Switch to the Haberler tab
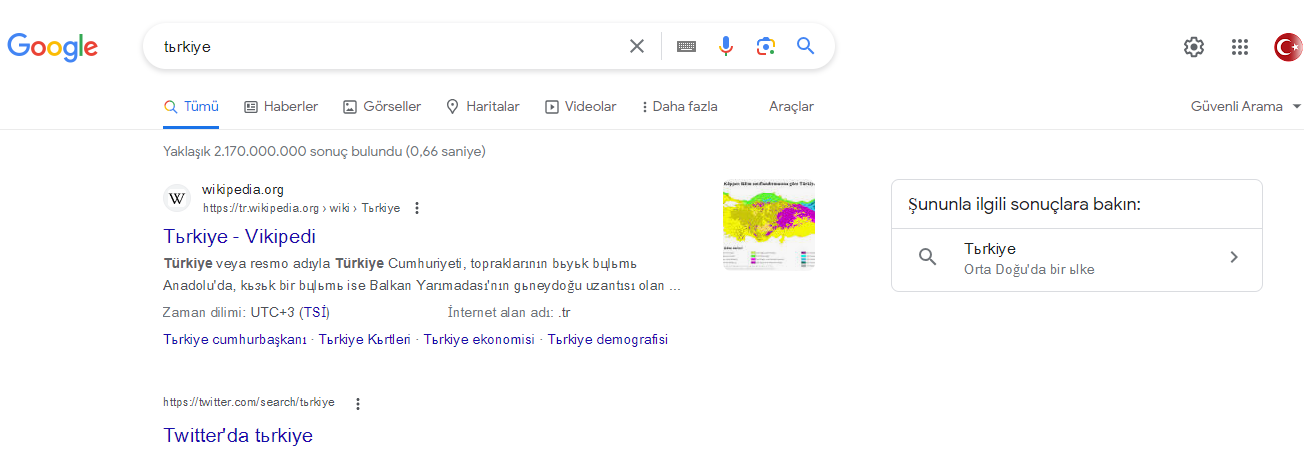1304x452 pixels. [281, 106]
